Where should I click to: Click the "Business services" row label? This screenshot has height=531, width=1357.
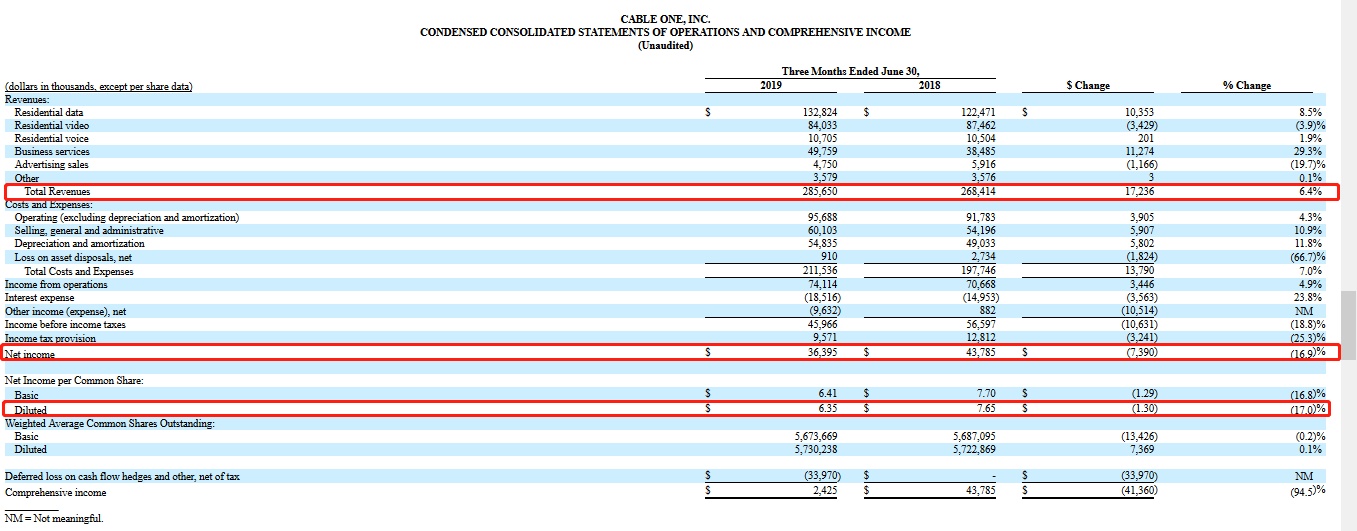(x=52, y=152)
